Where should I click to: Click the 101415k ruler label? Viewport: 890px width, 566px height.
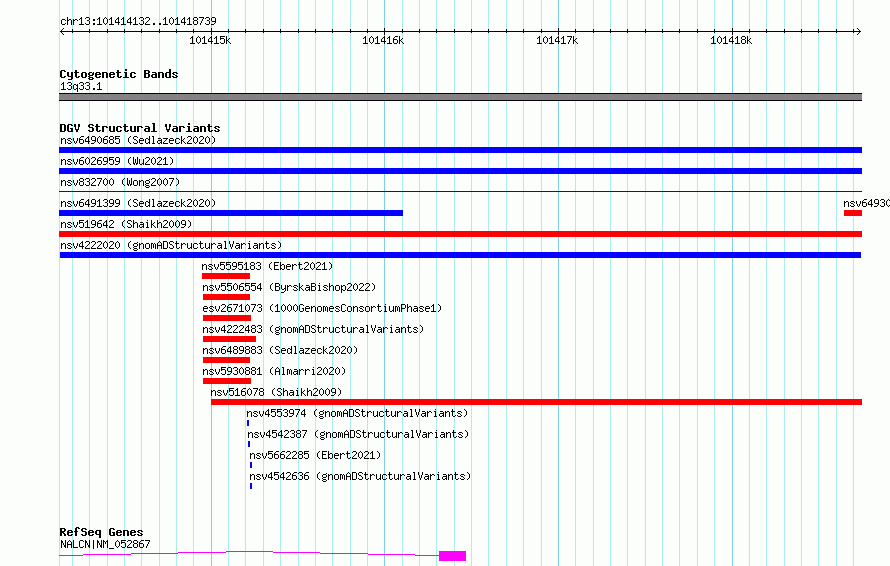[210, 40]
